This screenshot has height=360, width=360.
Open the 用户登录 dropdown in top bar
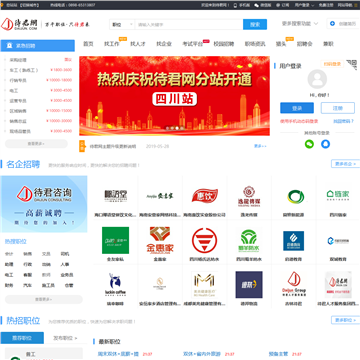coord(304,5)
